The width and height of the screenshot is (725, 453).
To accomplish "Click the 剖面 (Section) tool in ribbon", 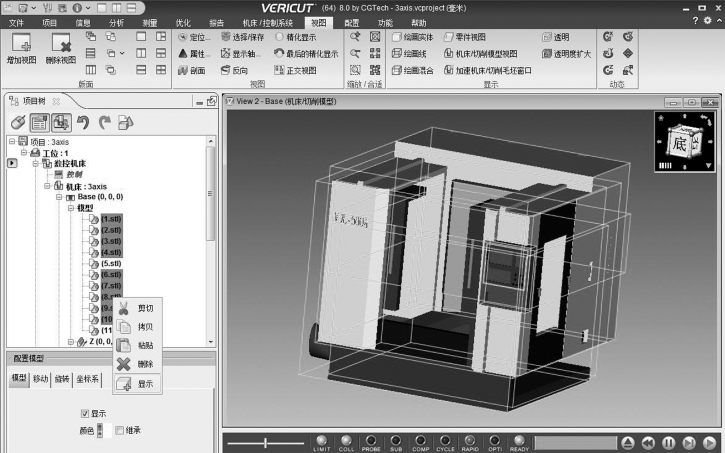I will coord(190,71).
